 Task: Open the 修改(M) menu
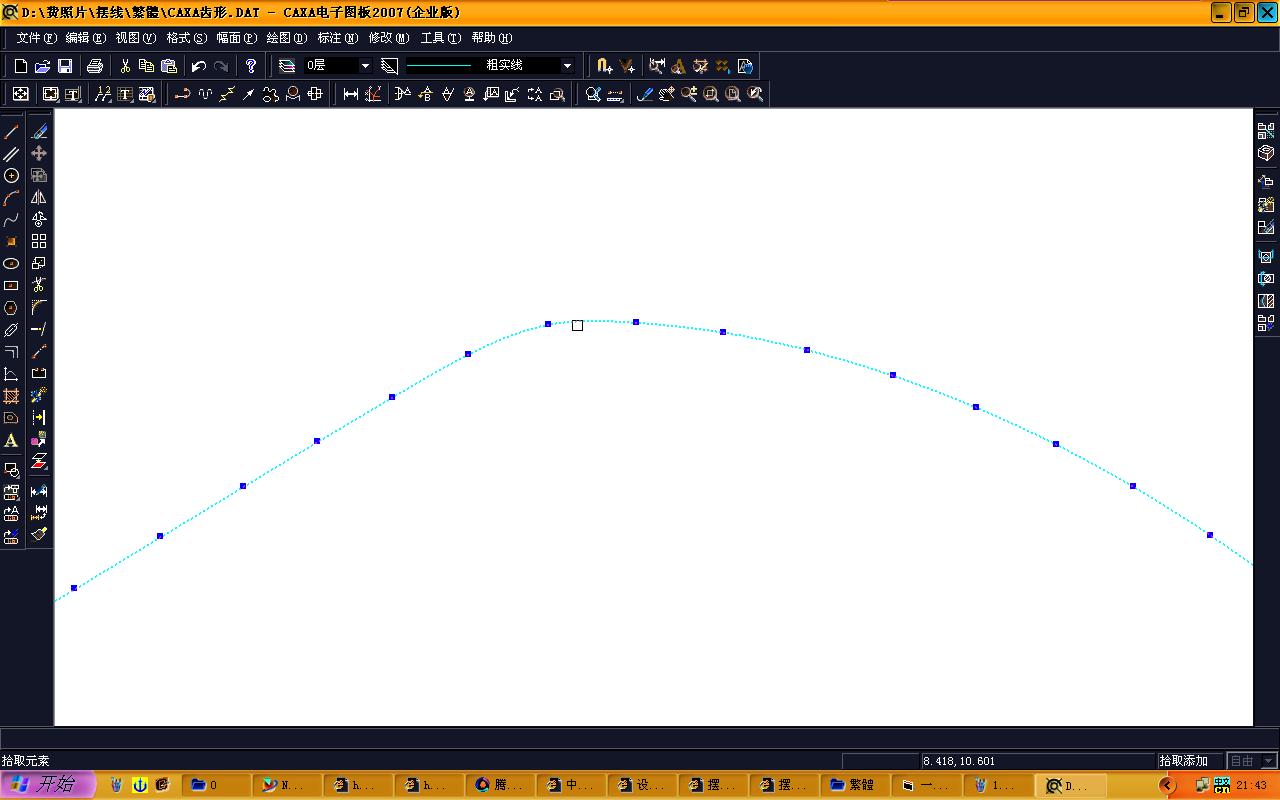pos(389,38)
